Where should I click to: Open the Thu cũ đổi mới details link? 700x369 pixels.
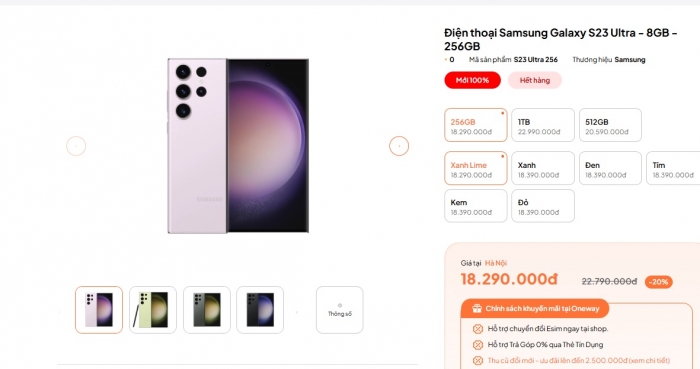pos(579,361)
